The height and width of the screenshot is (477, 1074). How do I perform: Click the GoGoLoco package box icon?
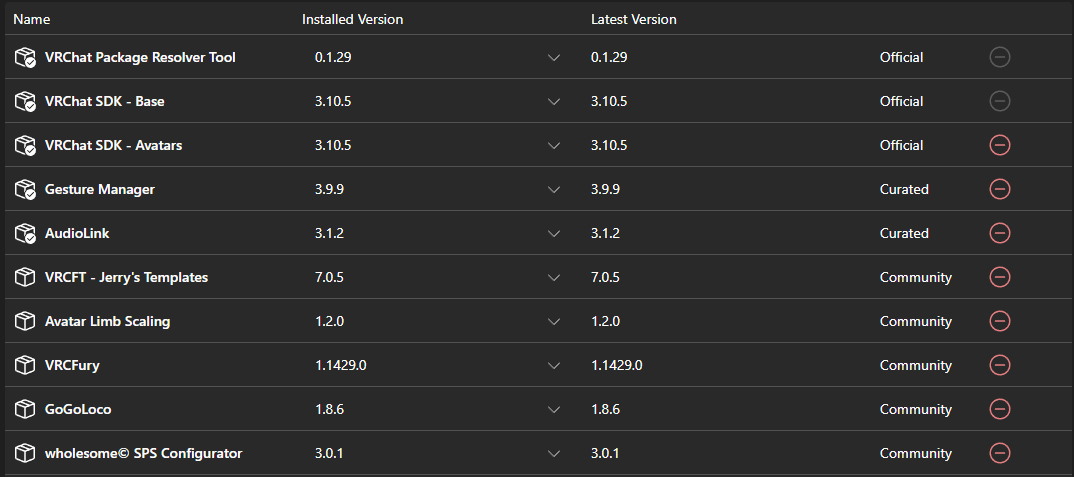tap(25, 409)
